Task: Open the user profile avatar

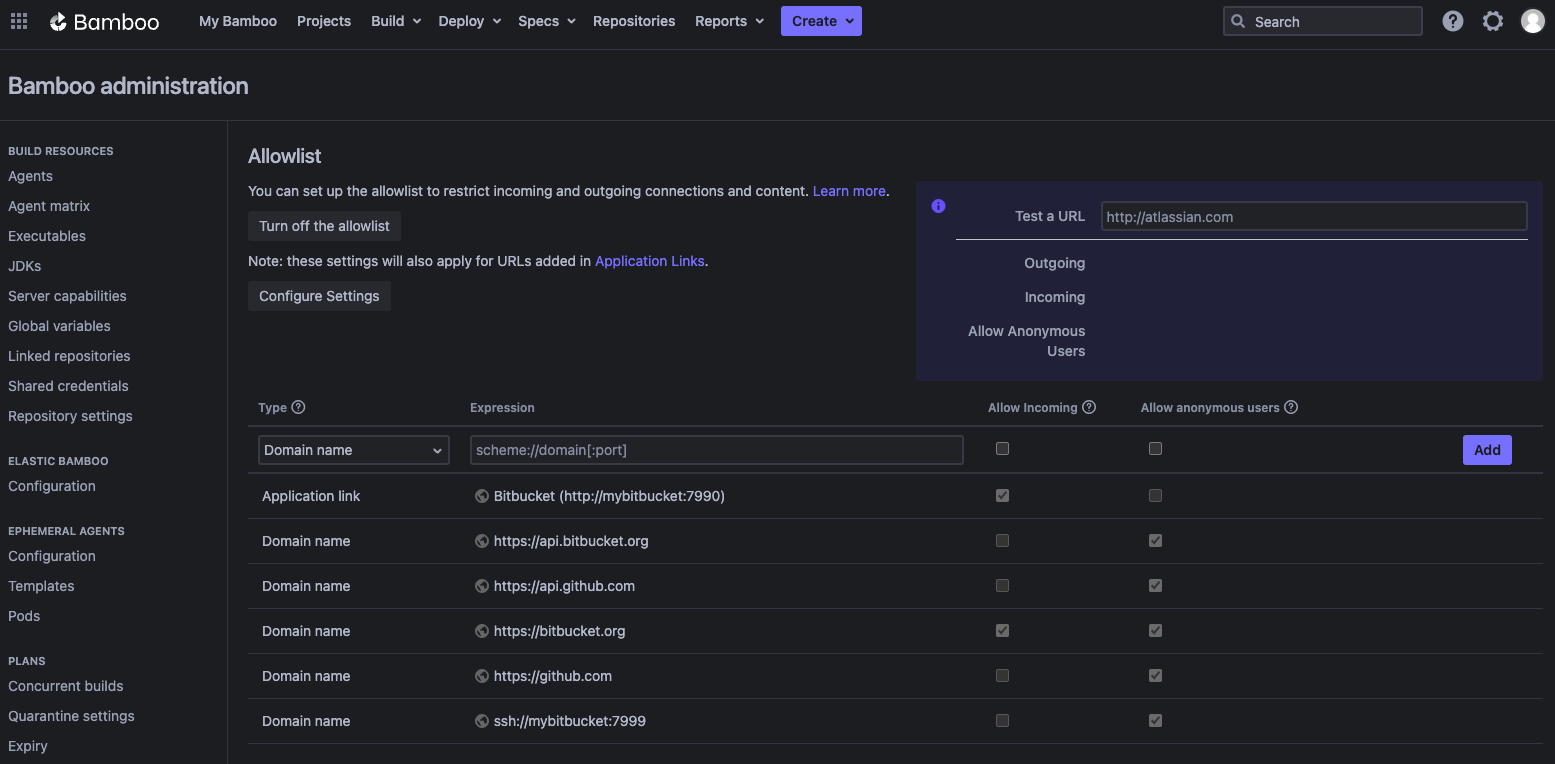Action: coord(1533,21)
